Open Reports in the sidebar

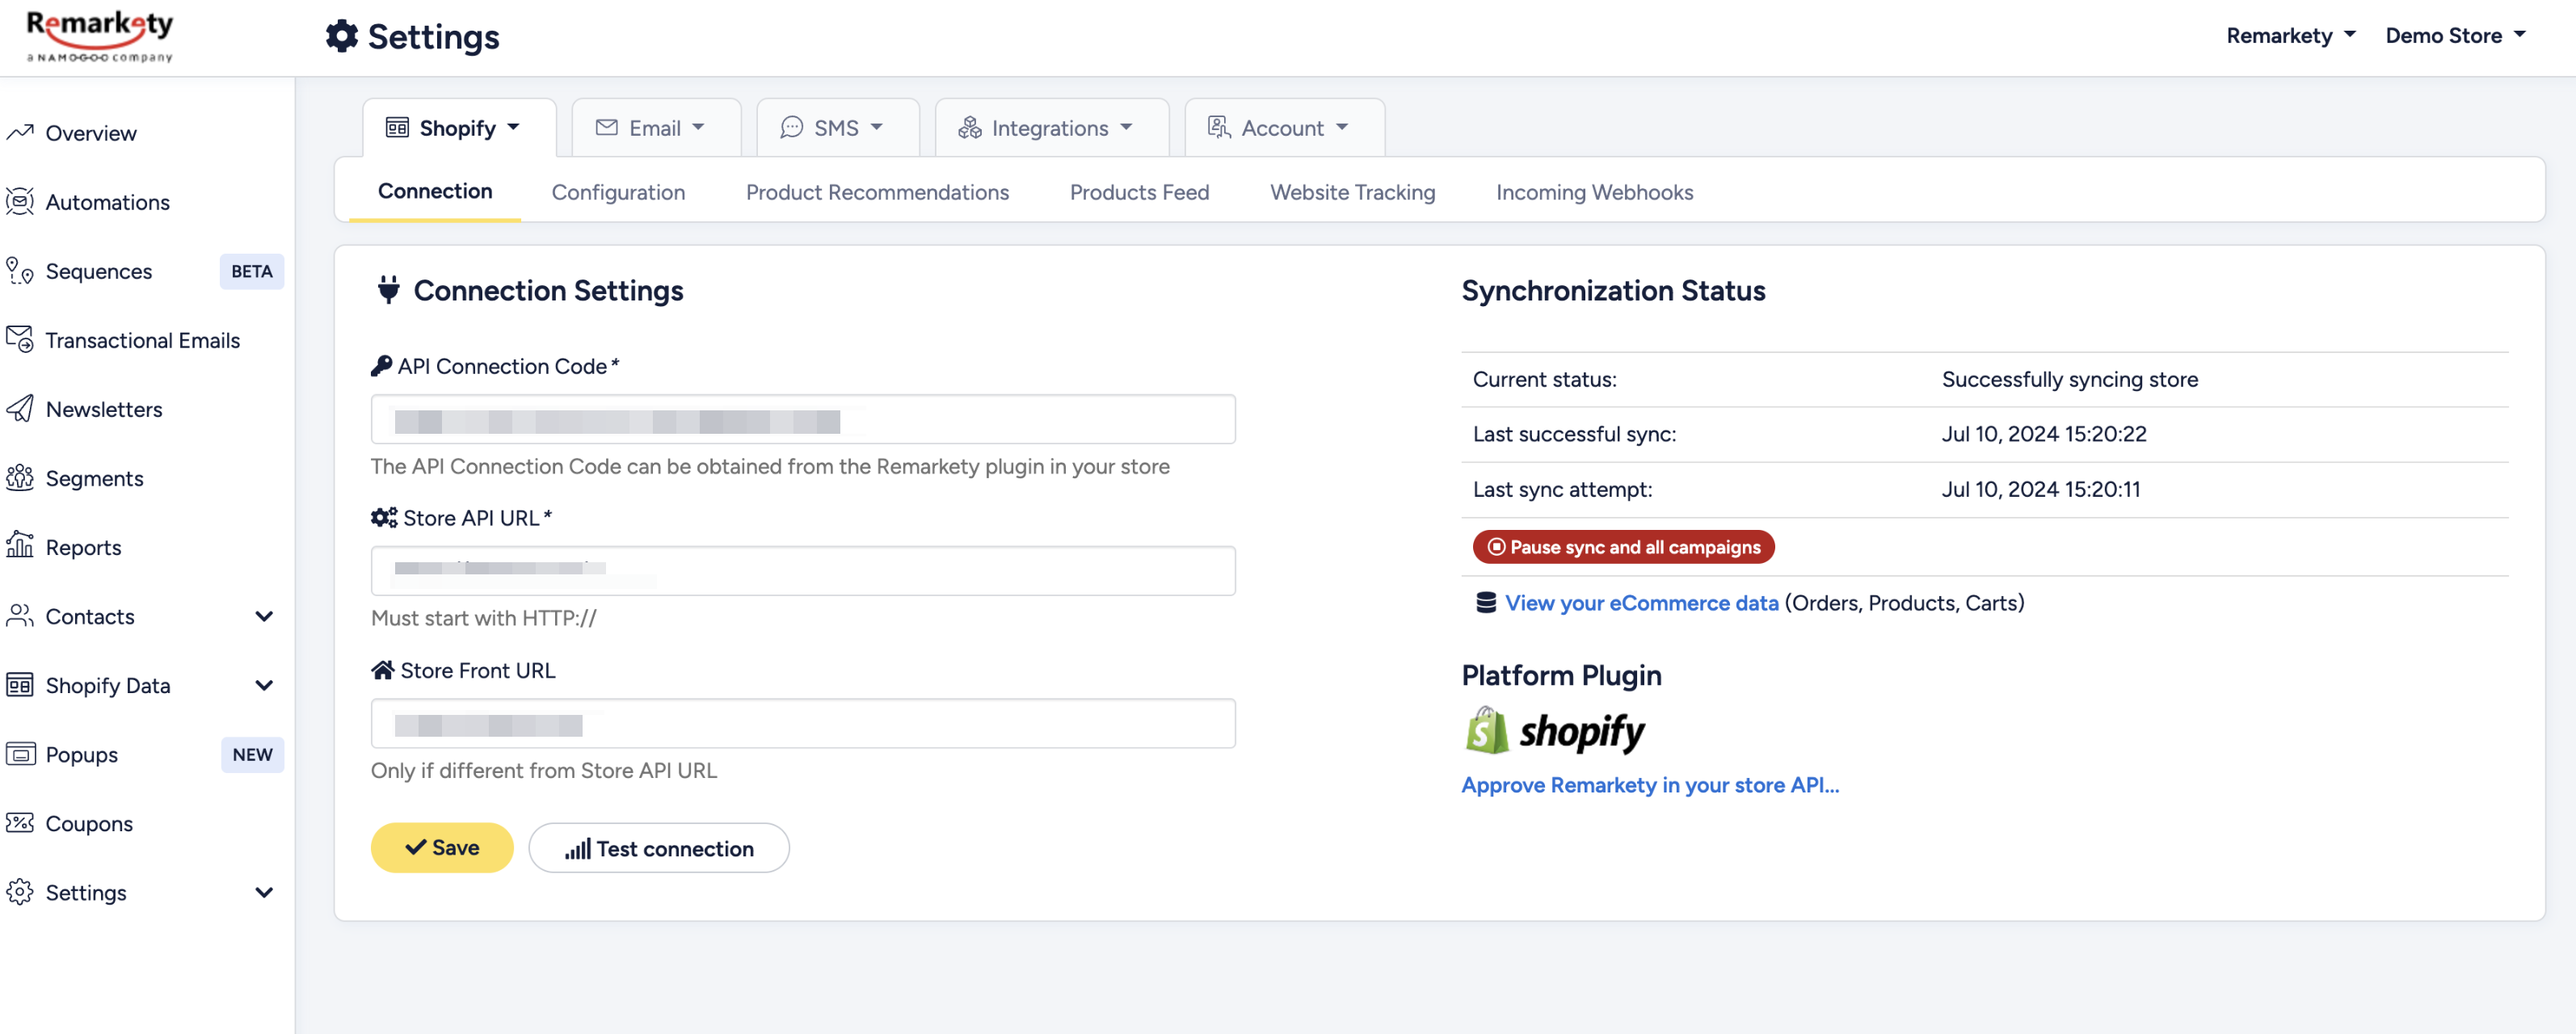click(83, 546)
